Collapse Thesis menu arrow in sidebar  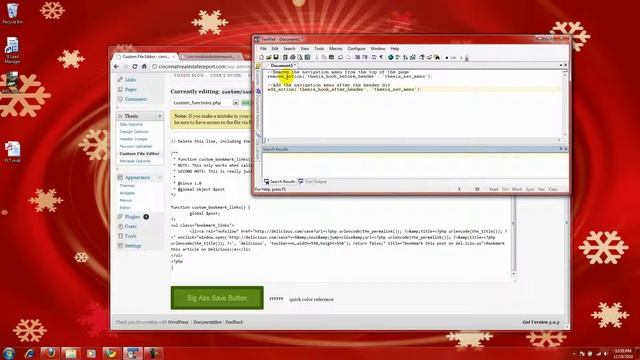click(x=160, y=116)
